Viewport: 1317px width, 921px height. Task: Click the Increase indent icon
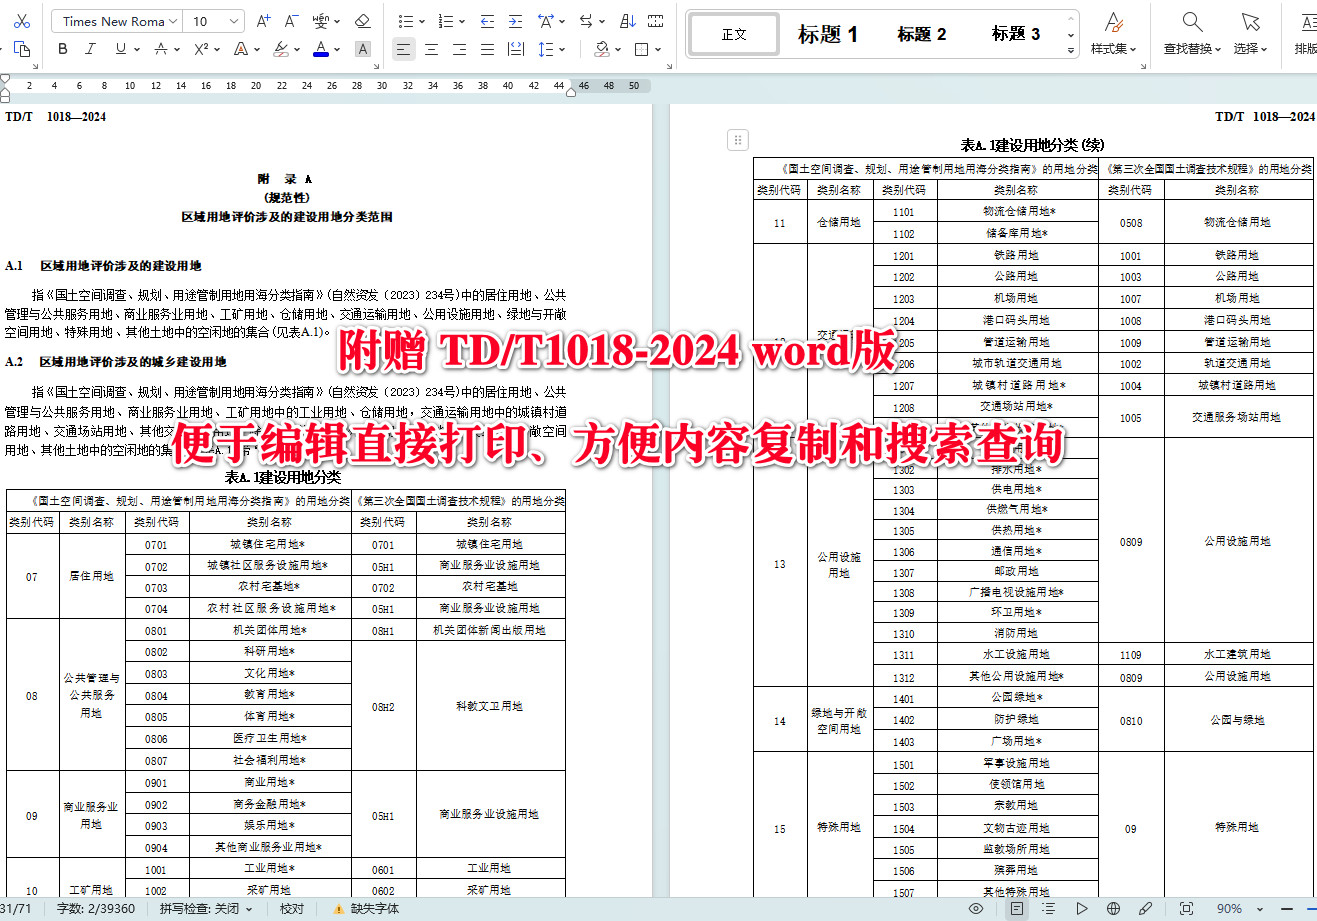pyautogui.click(x=515, y=21)
